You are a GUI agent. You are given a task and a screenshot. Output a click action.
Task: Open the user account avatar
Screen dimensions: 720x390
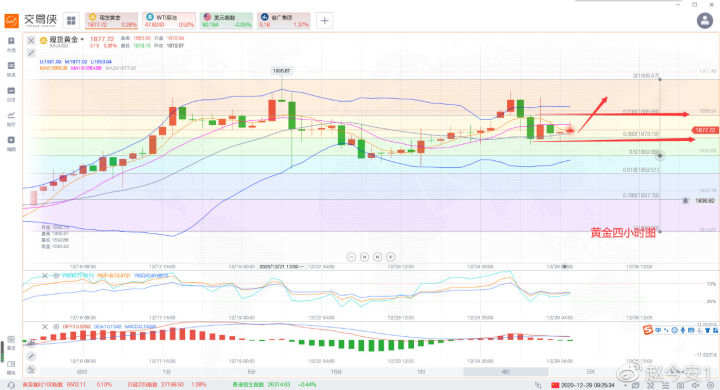click(705, 20)
